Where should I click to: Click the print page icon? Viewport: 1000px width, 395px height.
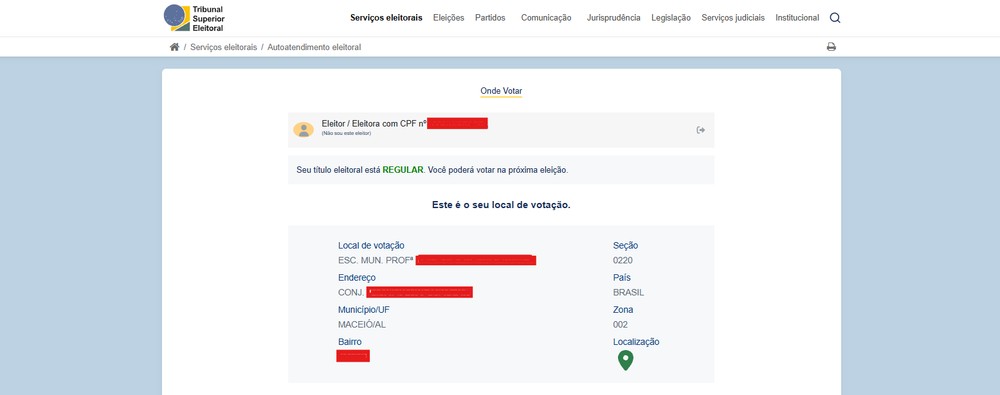click(831, 47)
